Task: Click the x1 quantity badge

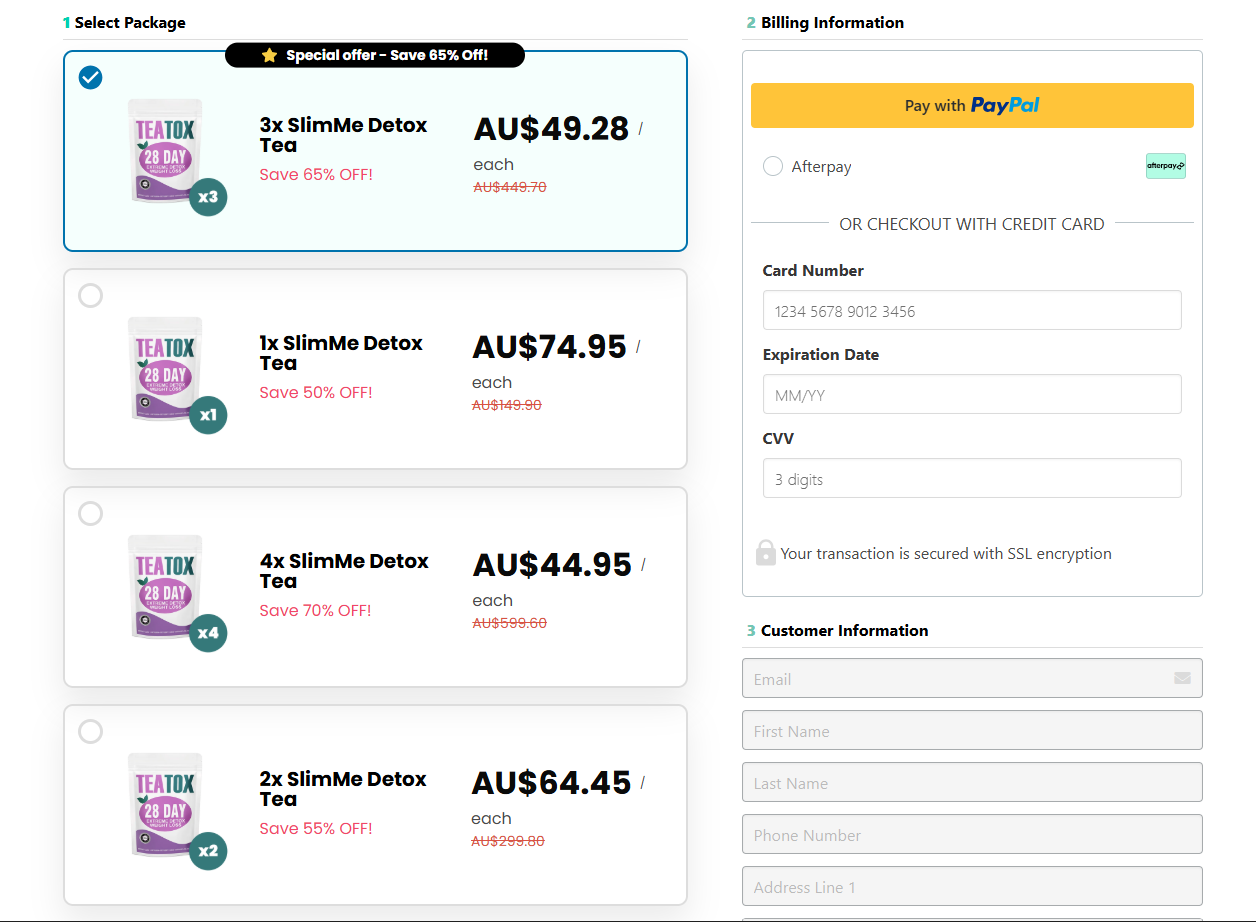Action: pyautogui.click(x=208, y=415)
